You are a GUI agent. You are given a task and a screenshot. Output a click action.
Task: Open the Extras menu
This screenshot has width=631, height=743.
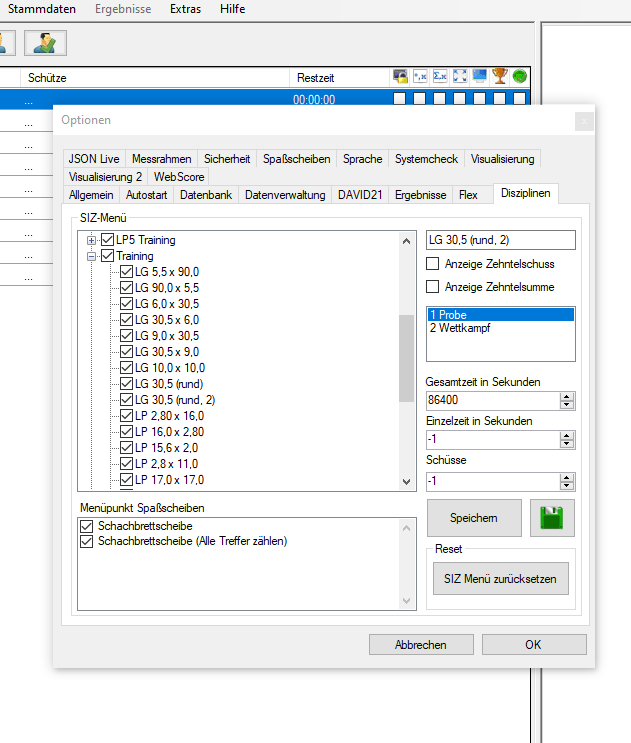[185, 9]
